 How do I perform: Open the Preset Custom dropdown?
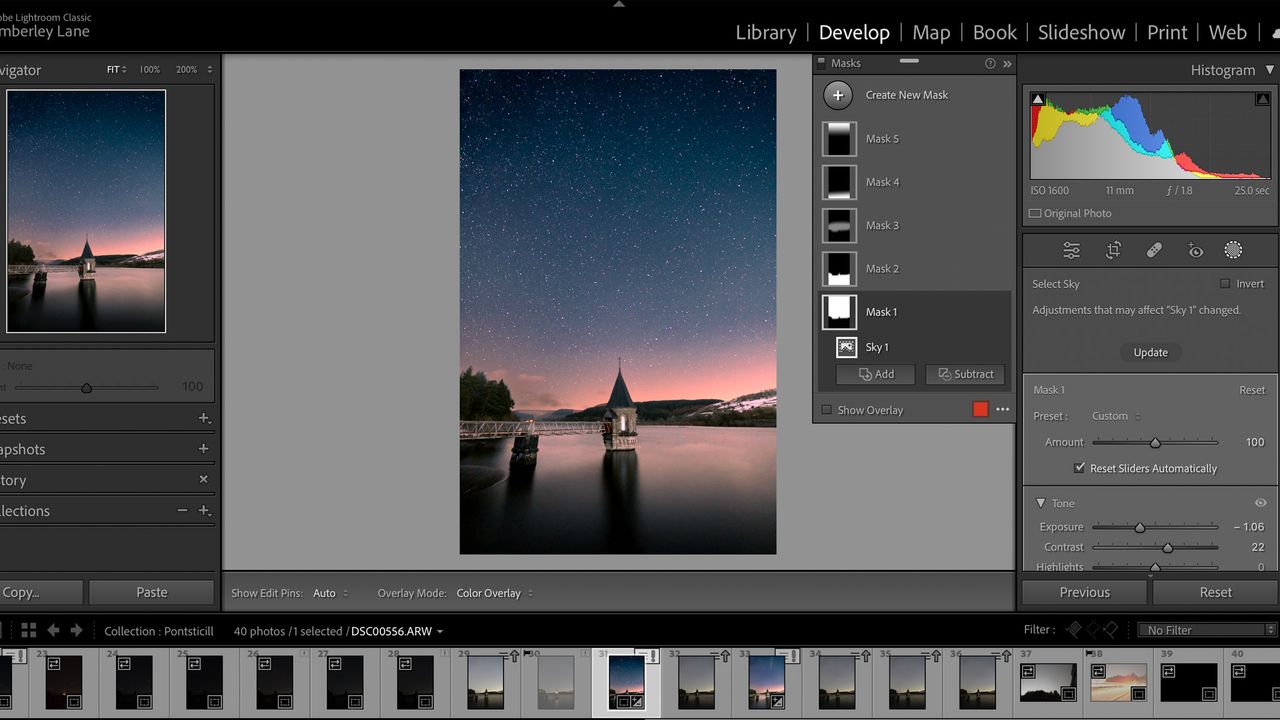[x=1116, y=416]
